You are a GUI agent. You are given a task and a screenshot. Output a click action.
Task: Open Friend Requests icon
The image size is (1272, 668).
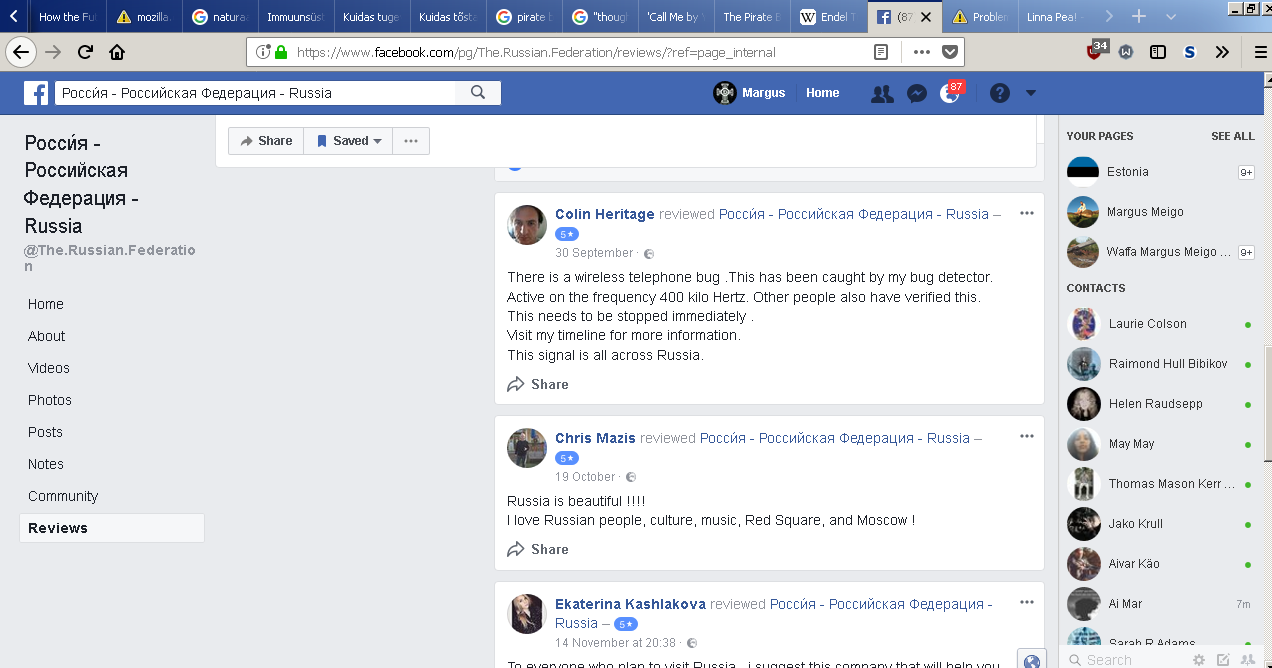coord(882,93)
